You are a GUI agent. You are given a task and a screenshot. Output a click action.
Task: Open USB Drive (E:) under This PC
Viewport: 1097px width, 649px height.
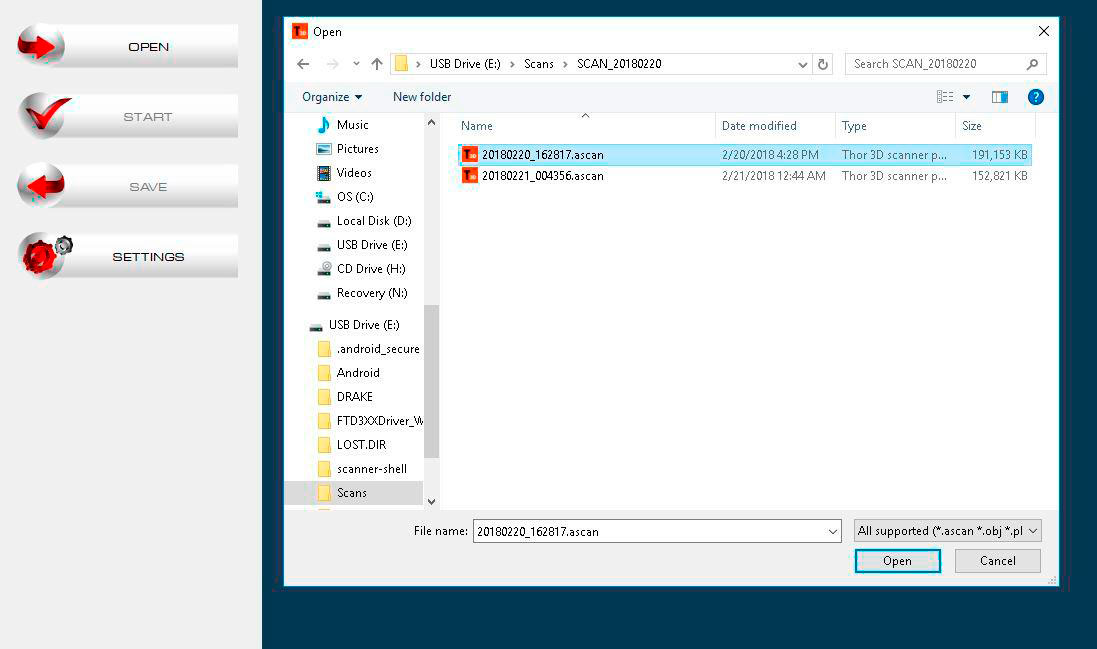371,244
